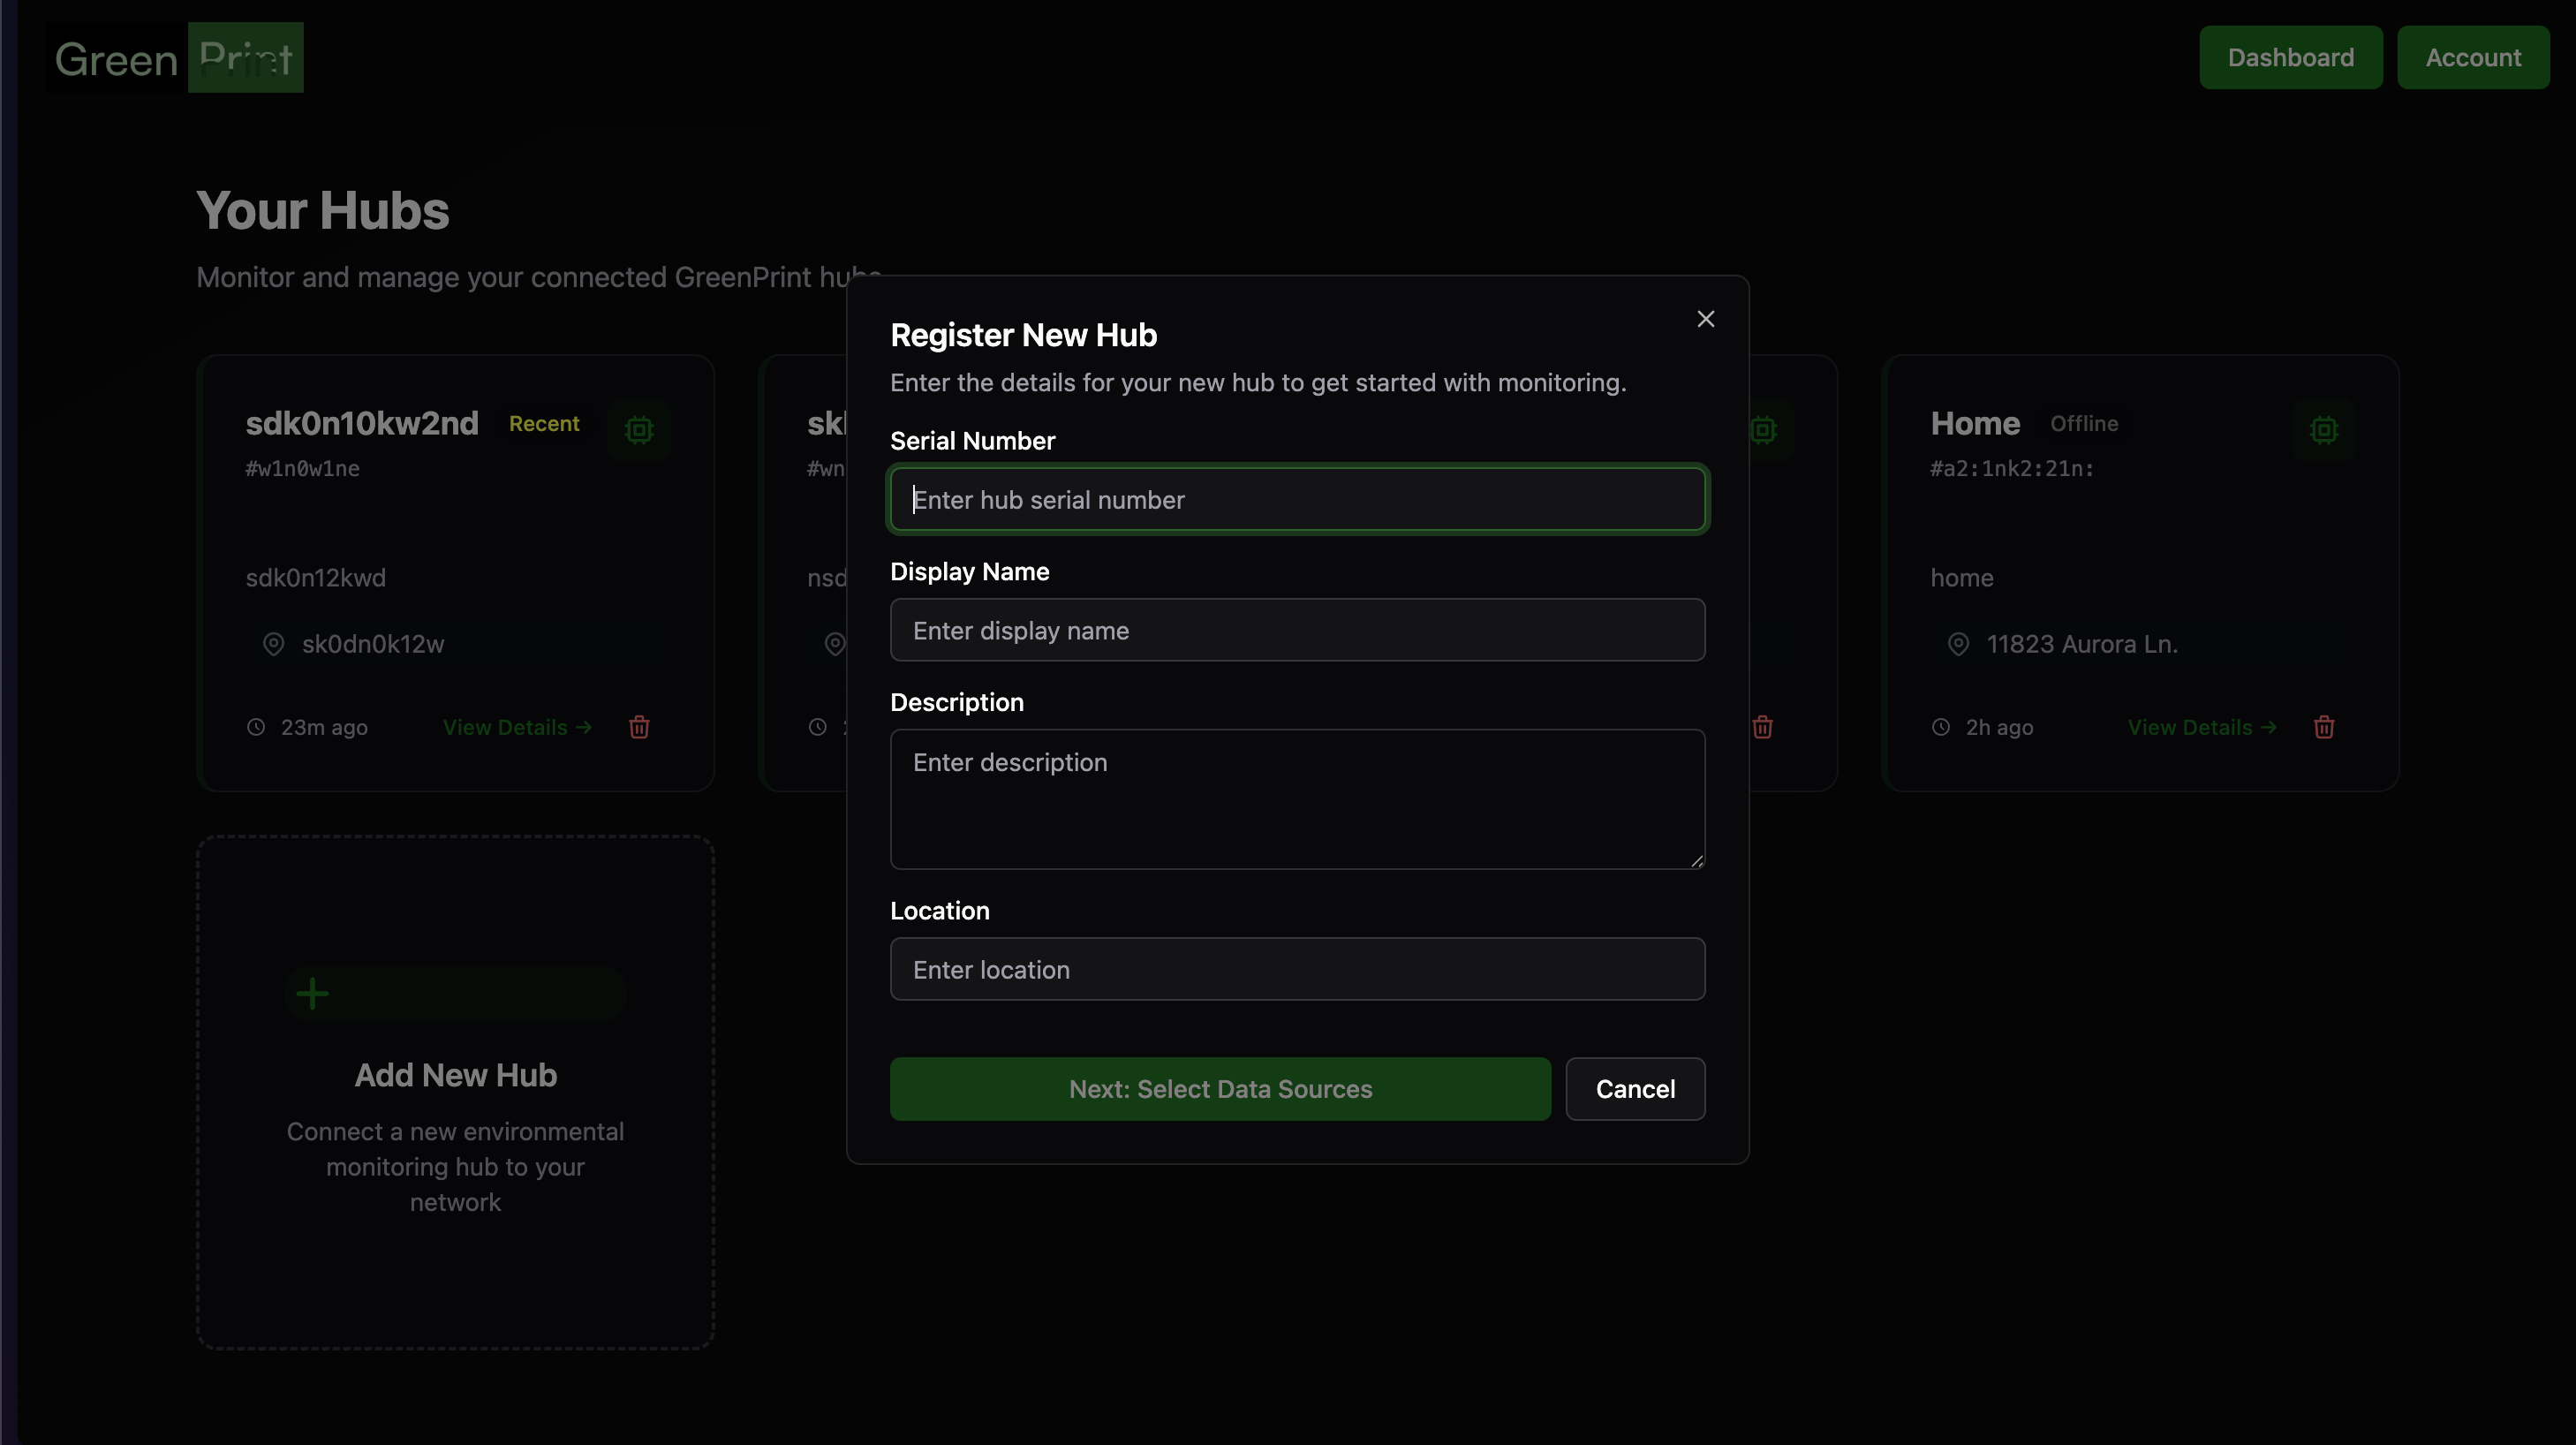Click the Serial Number input field
Viewport: 2576px width, 1445px height.
click(1297, 499)
